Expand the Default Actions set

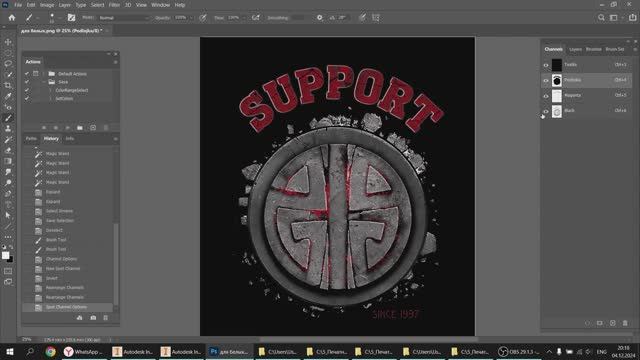point(44,74)
